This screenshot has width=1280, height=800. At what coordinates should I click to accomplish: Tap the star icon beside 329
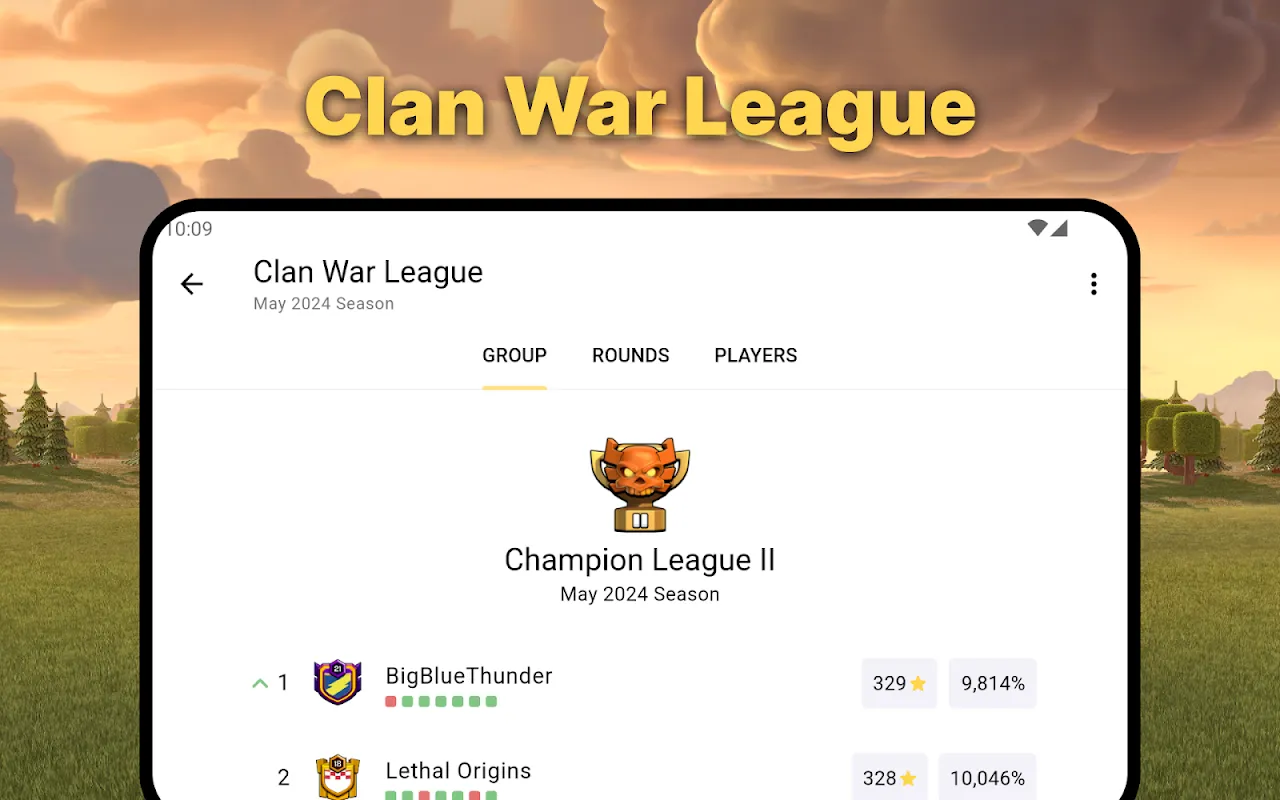click(918, 684)
